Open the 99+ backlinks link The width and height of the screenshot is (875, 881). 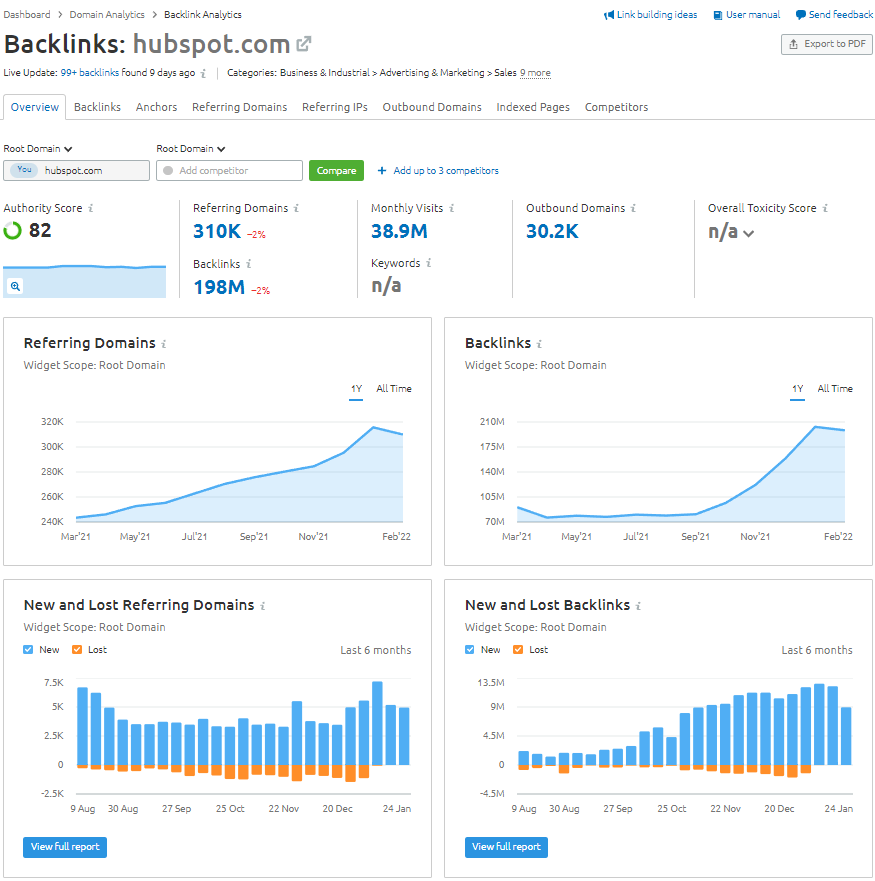(x=89, y=73)
